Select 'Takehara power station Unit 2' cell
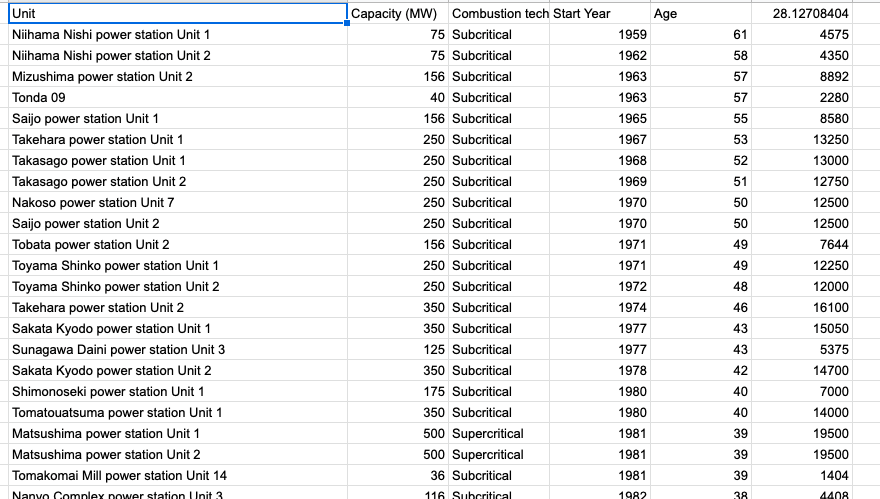The width and height of the screenshot is (880, 499). pyautogui.click(x=178, y=308)
